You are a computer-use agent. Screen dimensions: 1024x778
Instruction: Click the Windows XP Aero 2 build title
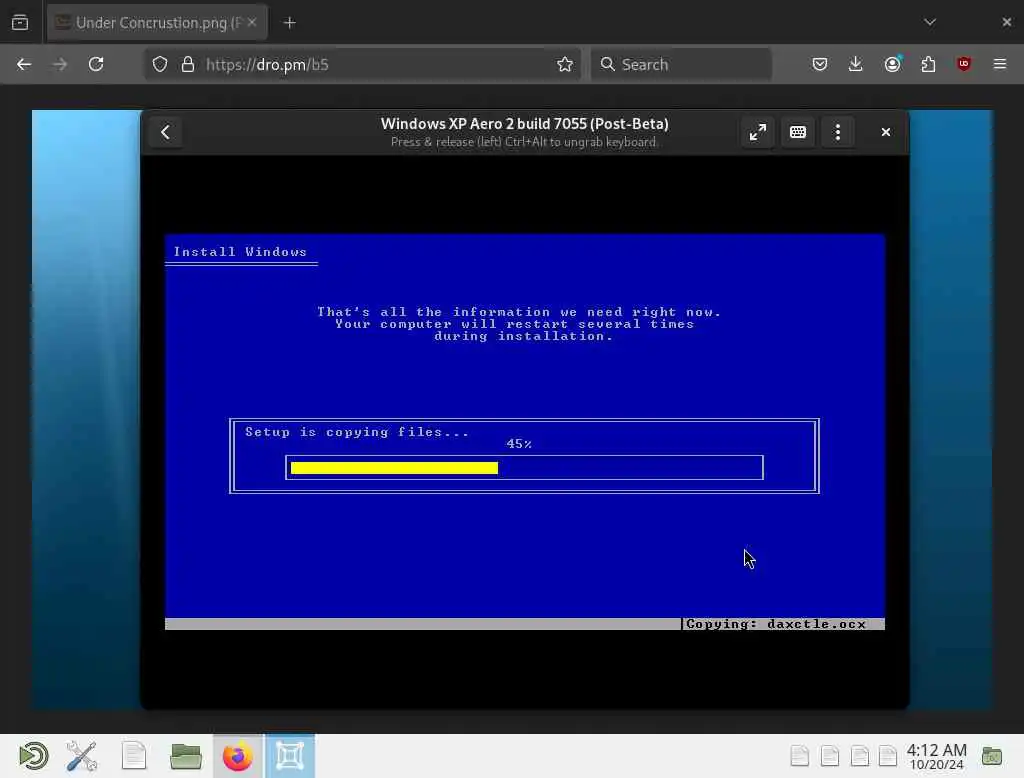pos(524,123)
